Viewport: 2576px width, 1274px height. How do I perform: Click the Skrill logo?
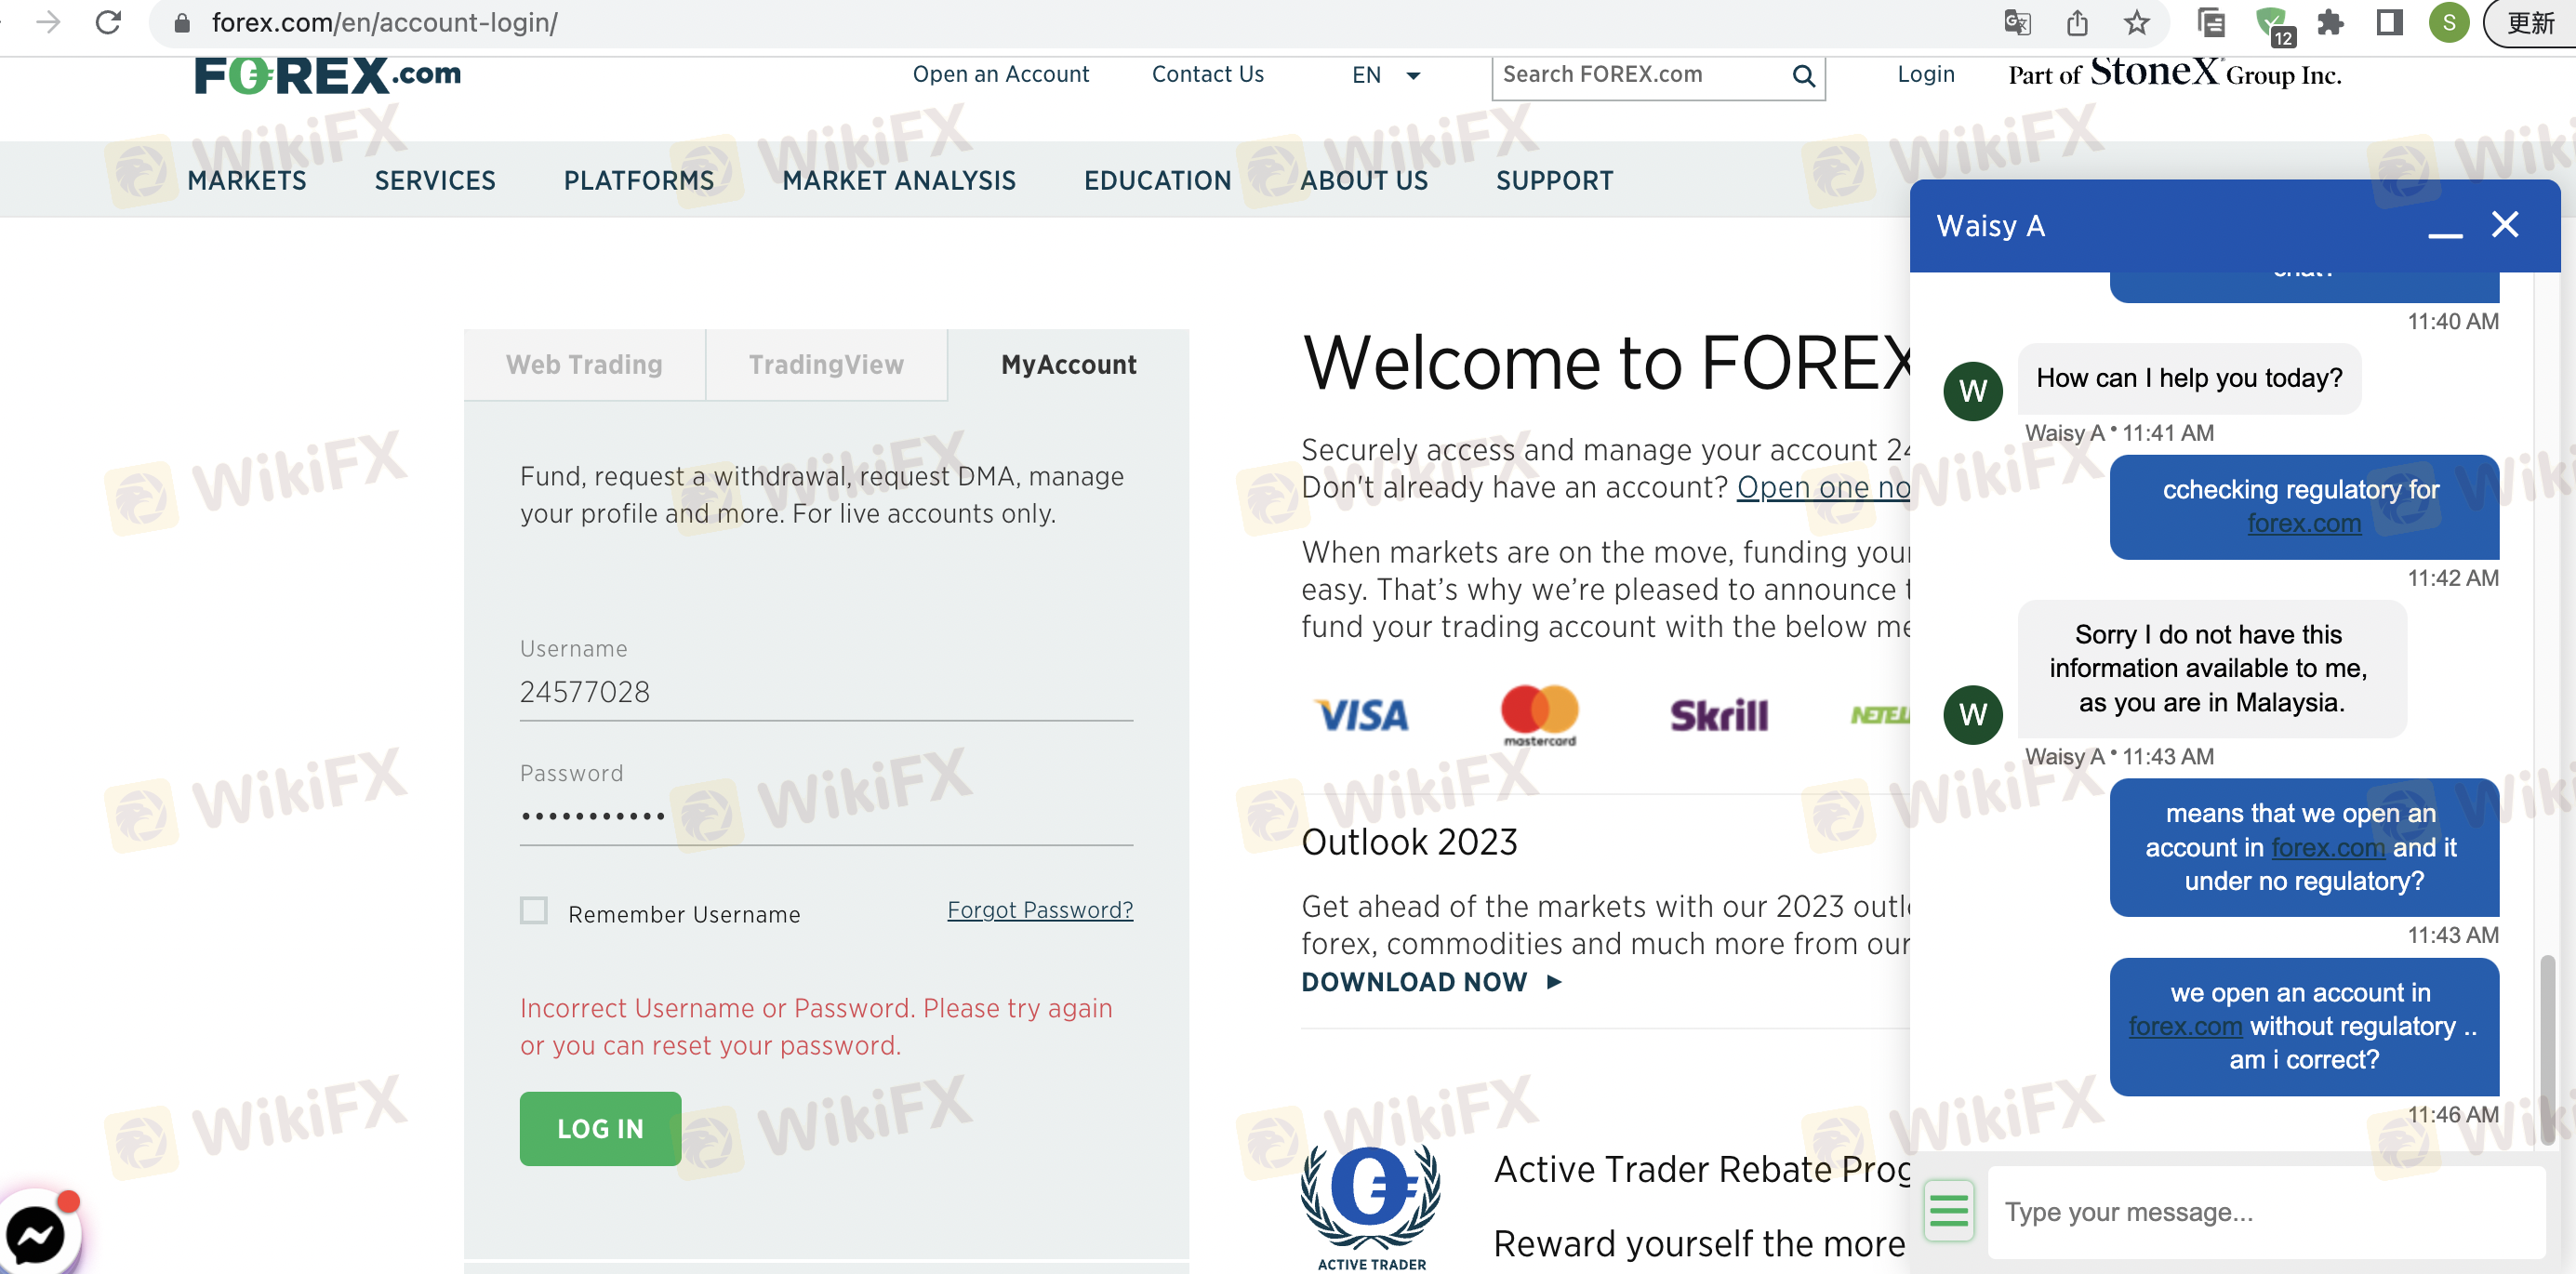[x=1719, y=716]
